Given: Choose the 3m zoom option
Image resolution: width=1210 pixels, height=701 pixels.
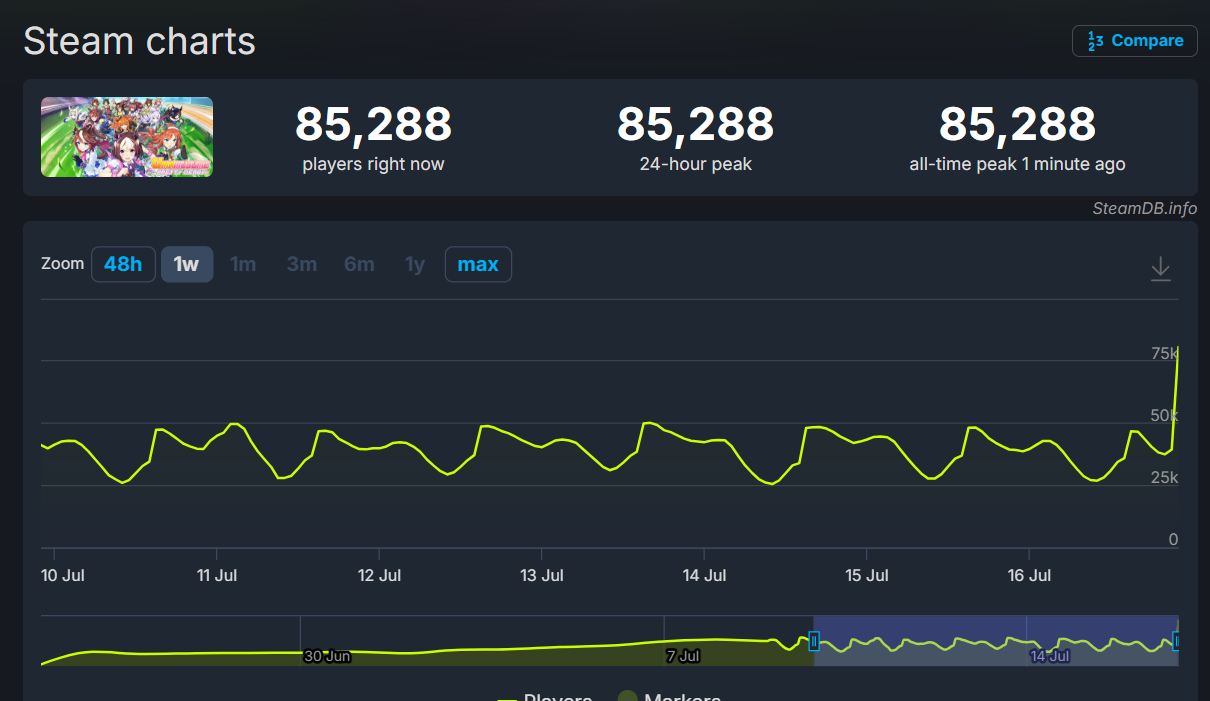Looking at the screenshot, I should pos(302,264).
